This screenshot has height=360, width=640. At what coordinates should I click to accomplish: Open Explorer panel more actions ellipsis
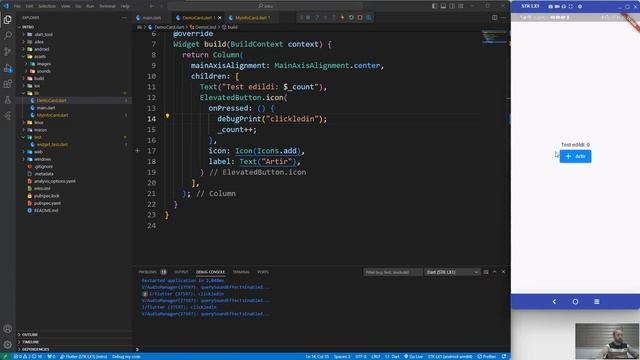pyautogui.click(x=124, y=18)
